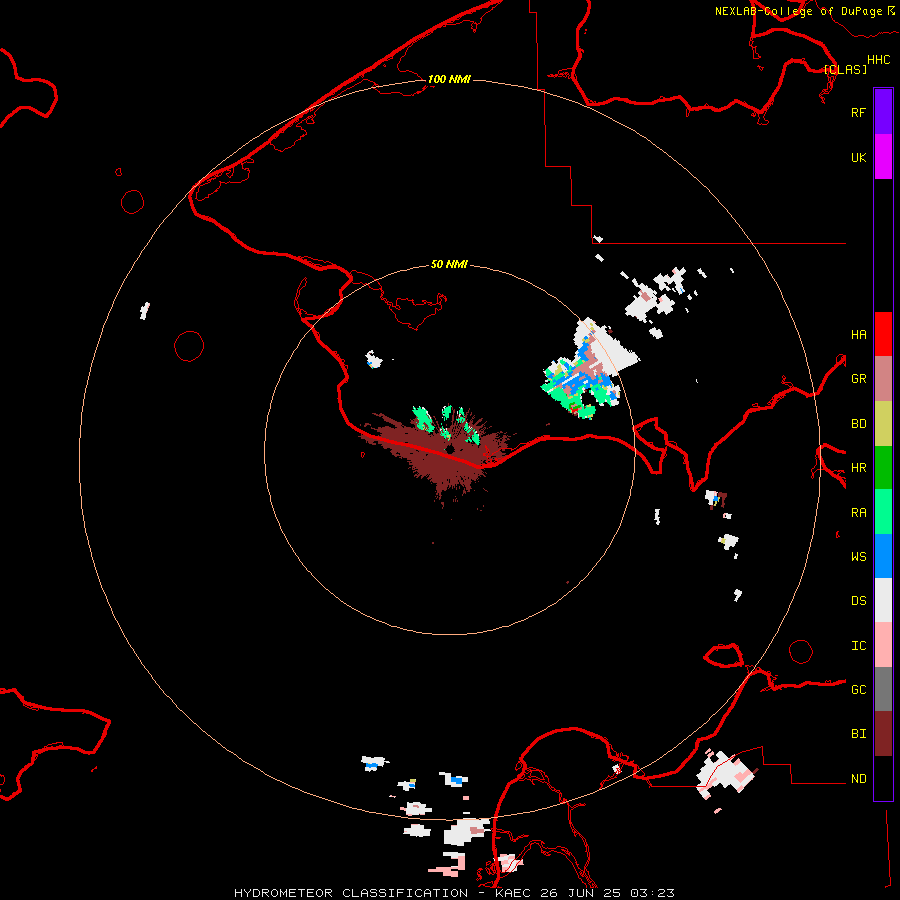Viewport: 900px width, 900px height.
Task: Click the "50 NMI" range ring label
Action: click(449, 264)
